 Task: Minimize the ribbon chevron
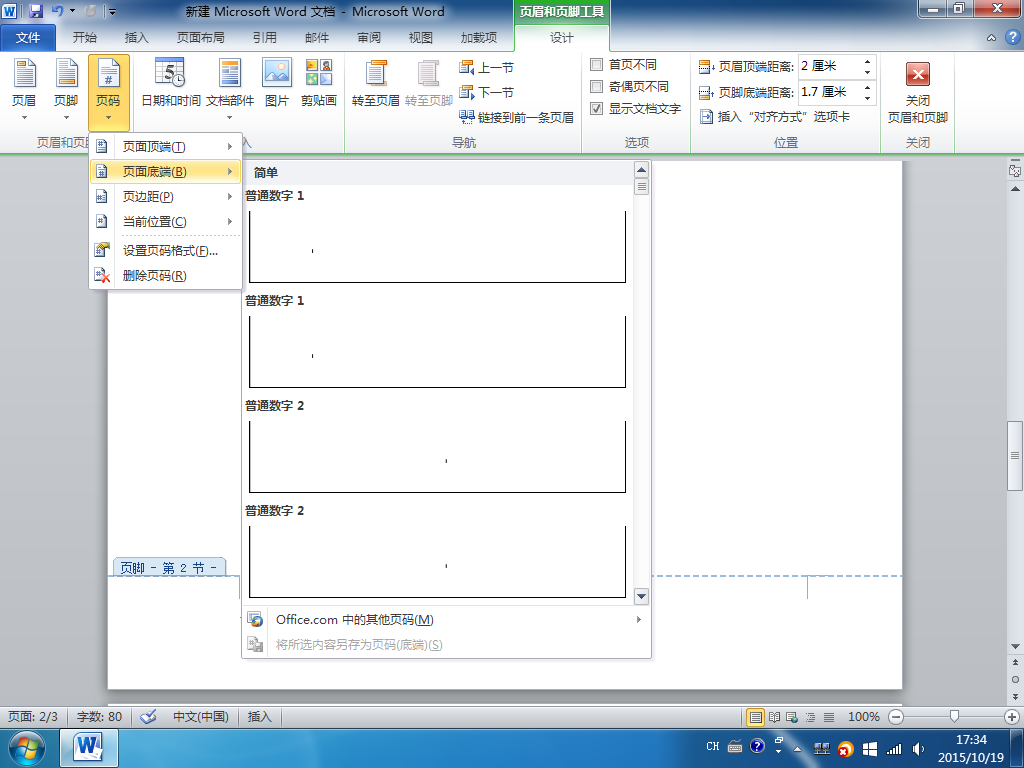(991, 38)
